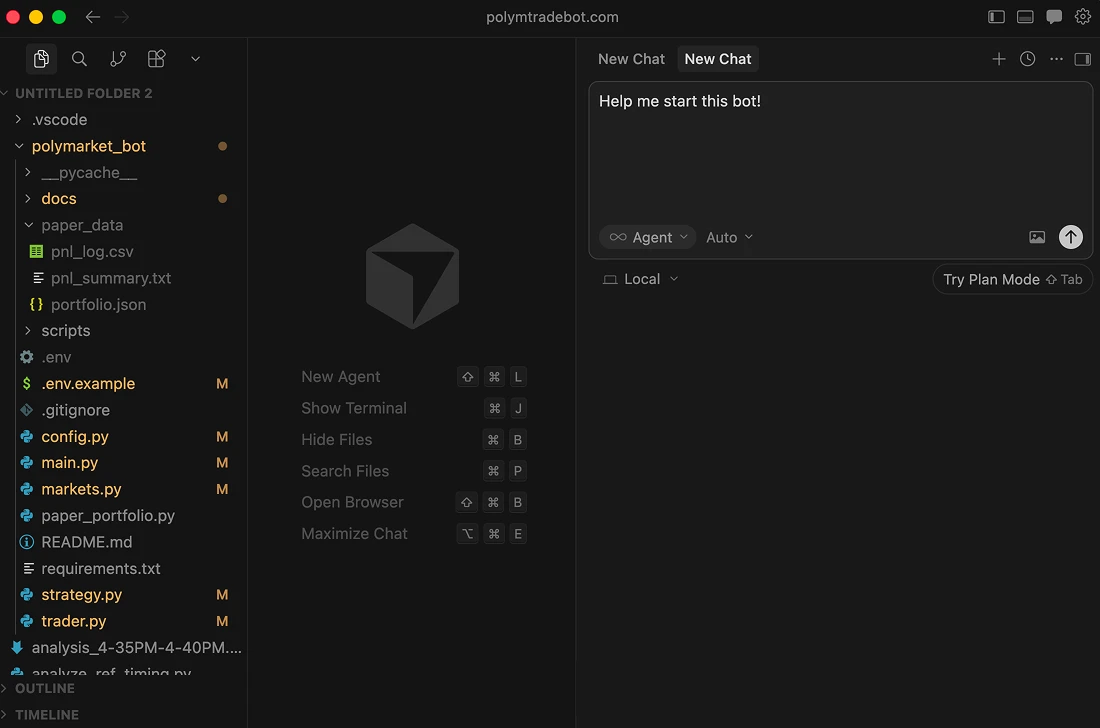Open Source Control branch icon
Image resolution: width=1100 pixels, height=728 pixels.
118,59
